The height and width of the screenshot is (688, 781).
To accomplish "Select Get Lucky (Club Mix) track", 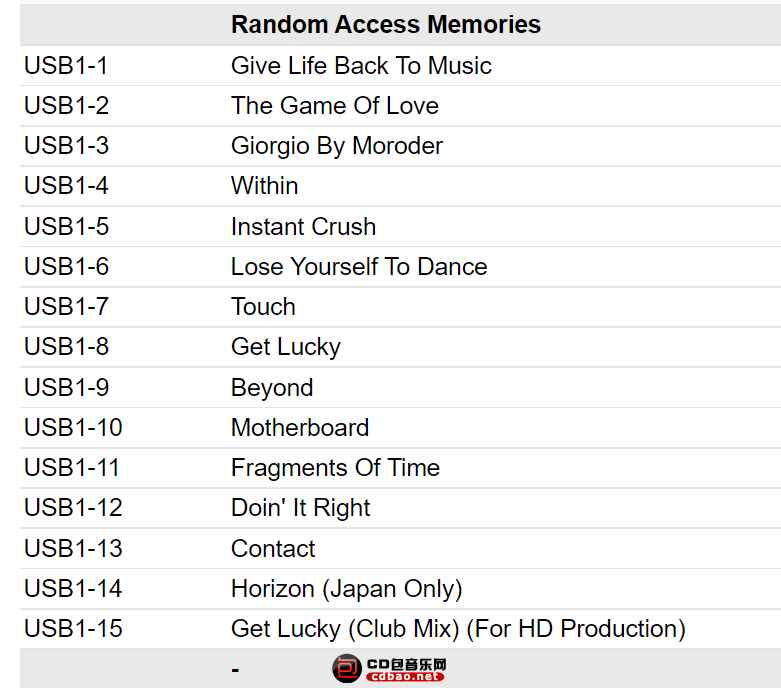I will [458, 629].
